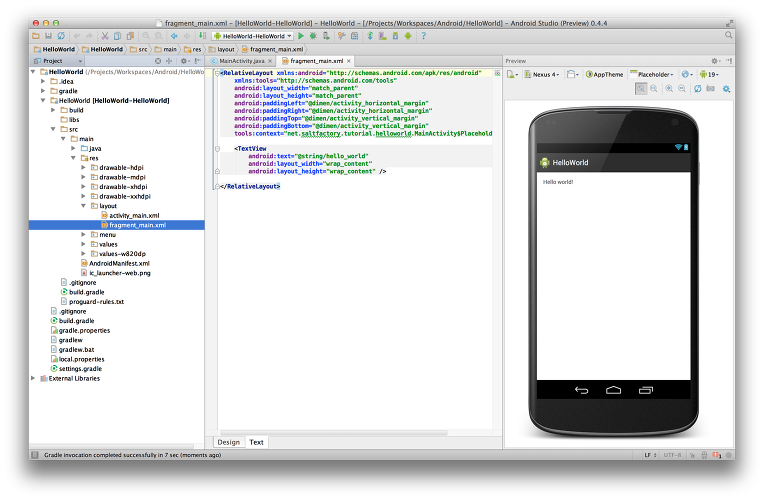Click the search magnifier at top right
Viewport: 764px width, 500px height.
(728, 36)
